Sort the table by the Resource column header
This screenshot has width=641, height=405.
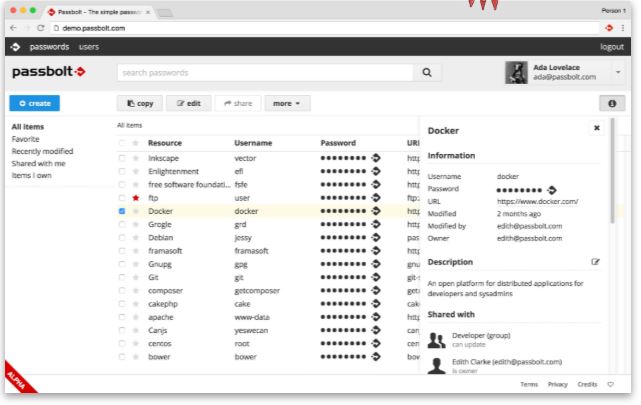165,143
